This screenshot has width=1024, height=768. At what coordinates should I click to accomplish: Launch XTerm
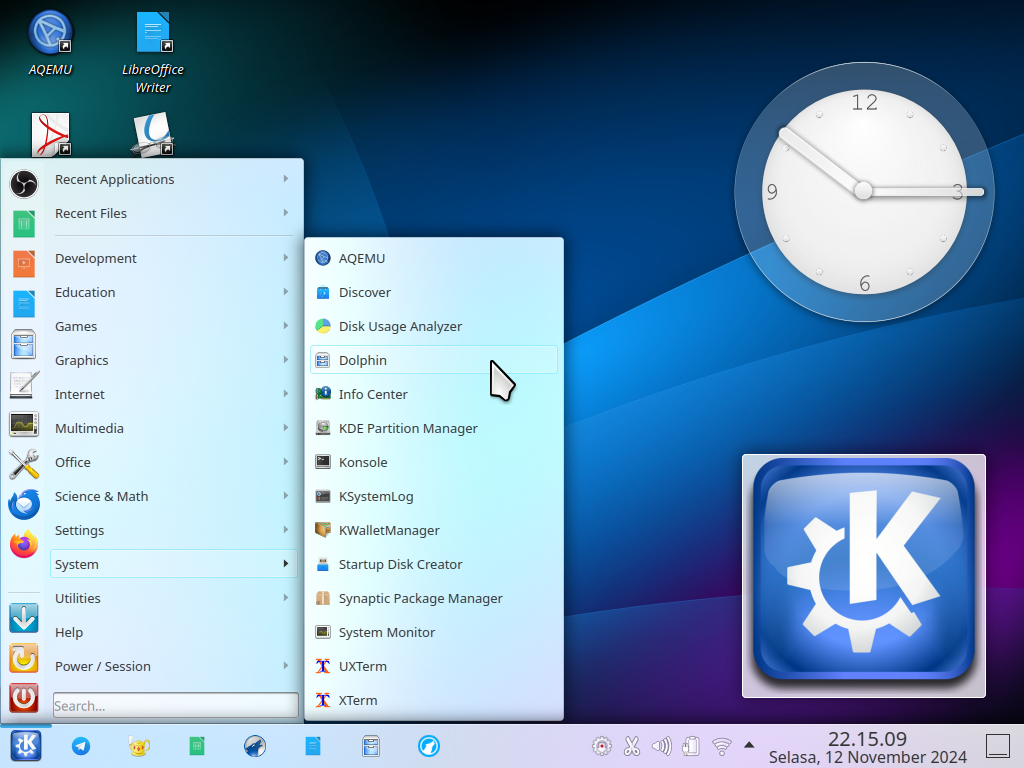(434, 699)
